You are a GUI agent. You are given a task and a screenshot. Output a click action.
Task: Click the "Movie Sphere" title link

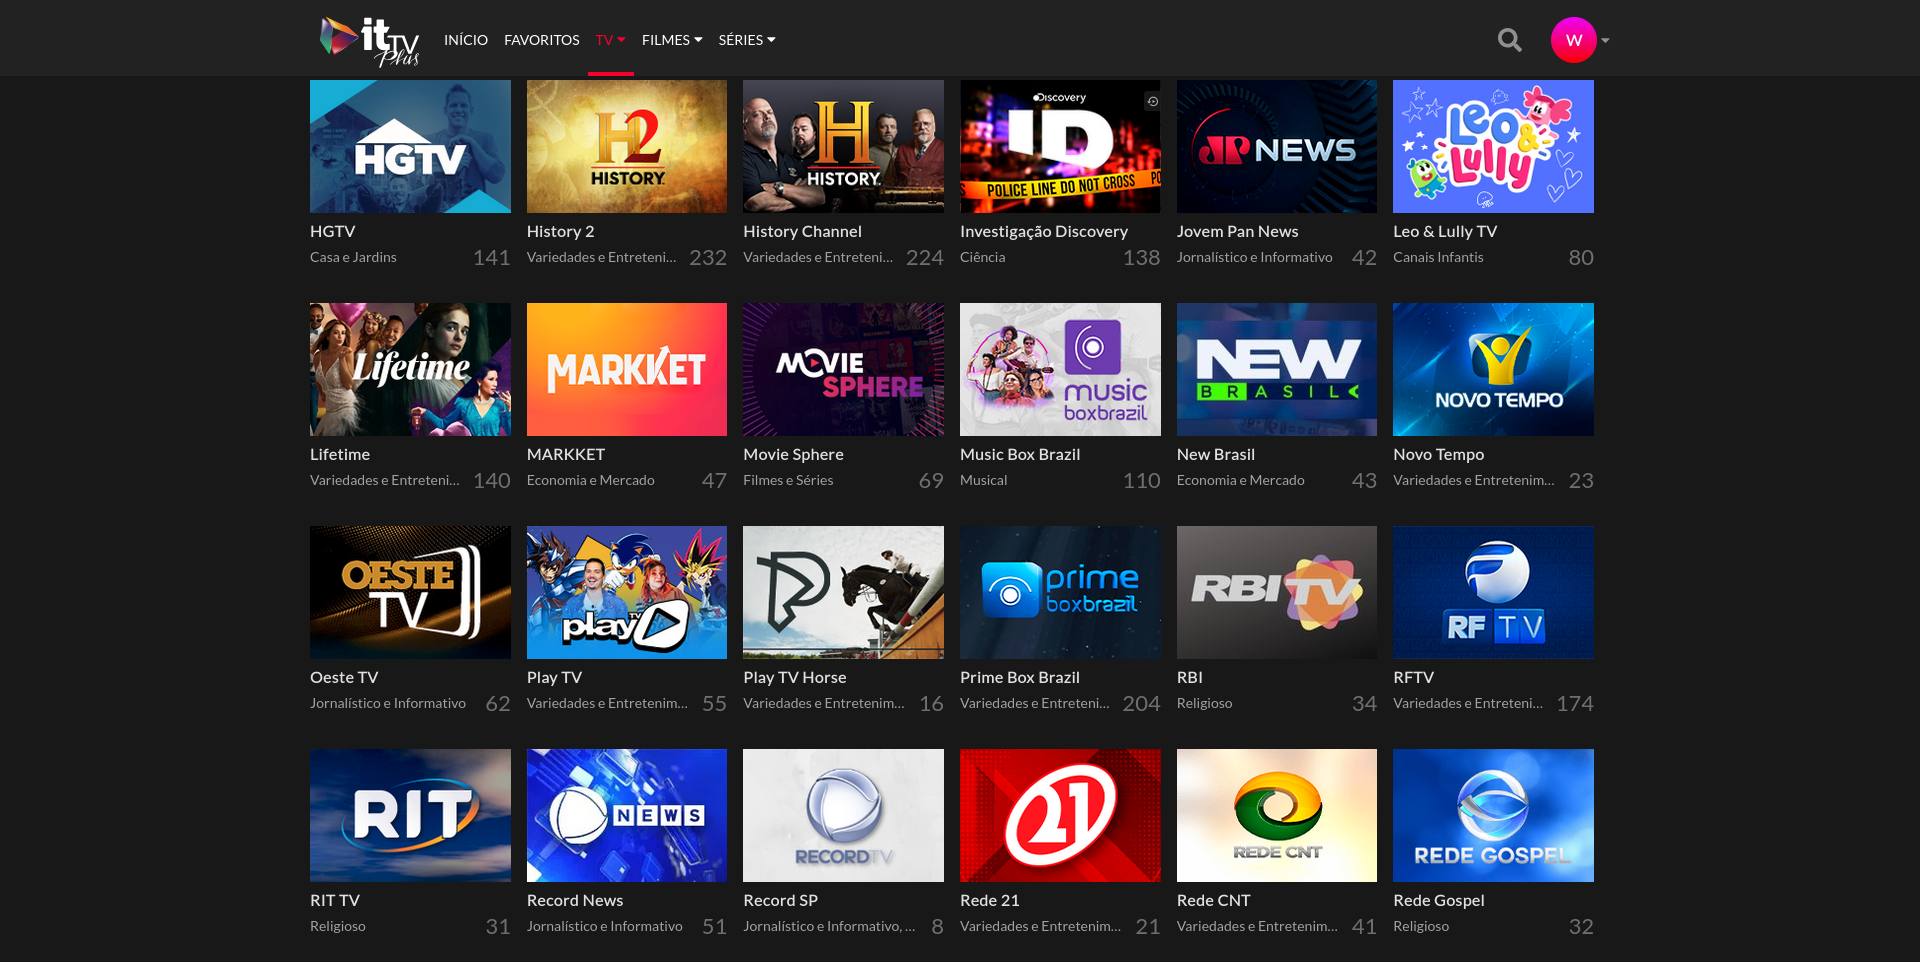pos(794,454)
